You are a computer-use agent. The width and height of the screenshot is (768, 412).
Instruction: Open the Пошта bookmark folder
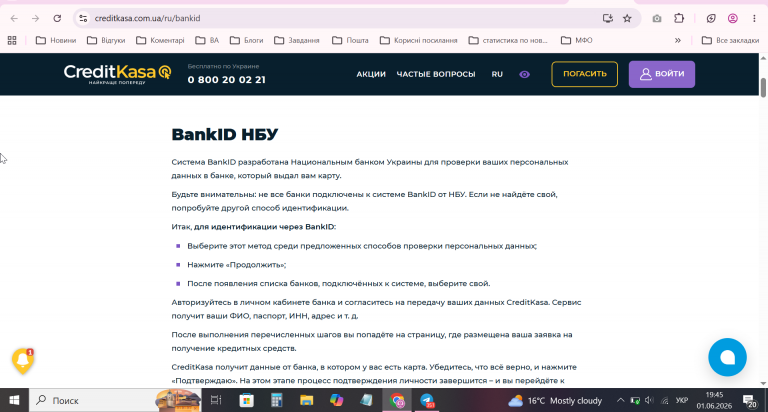[350, 40]
